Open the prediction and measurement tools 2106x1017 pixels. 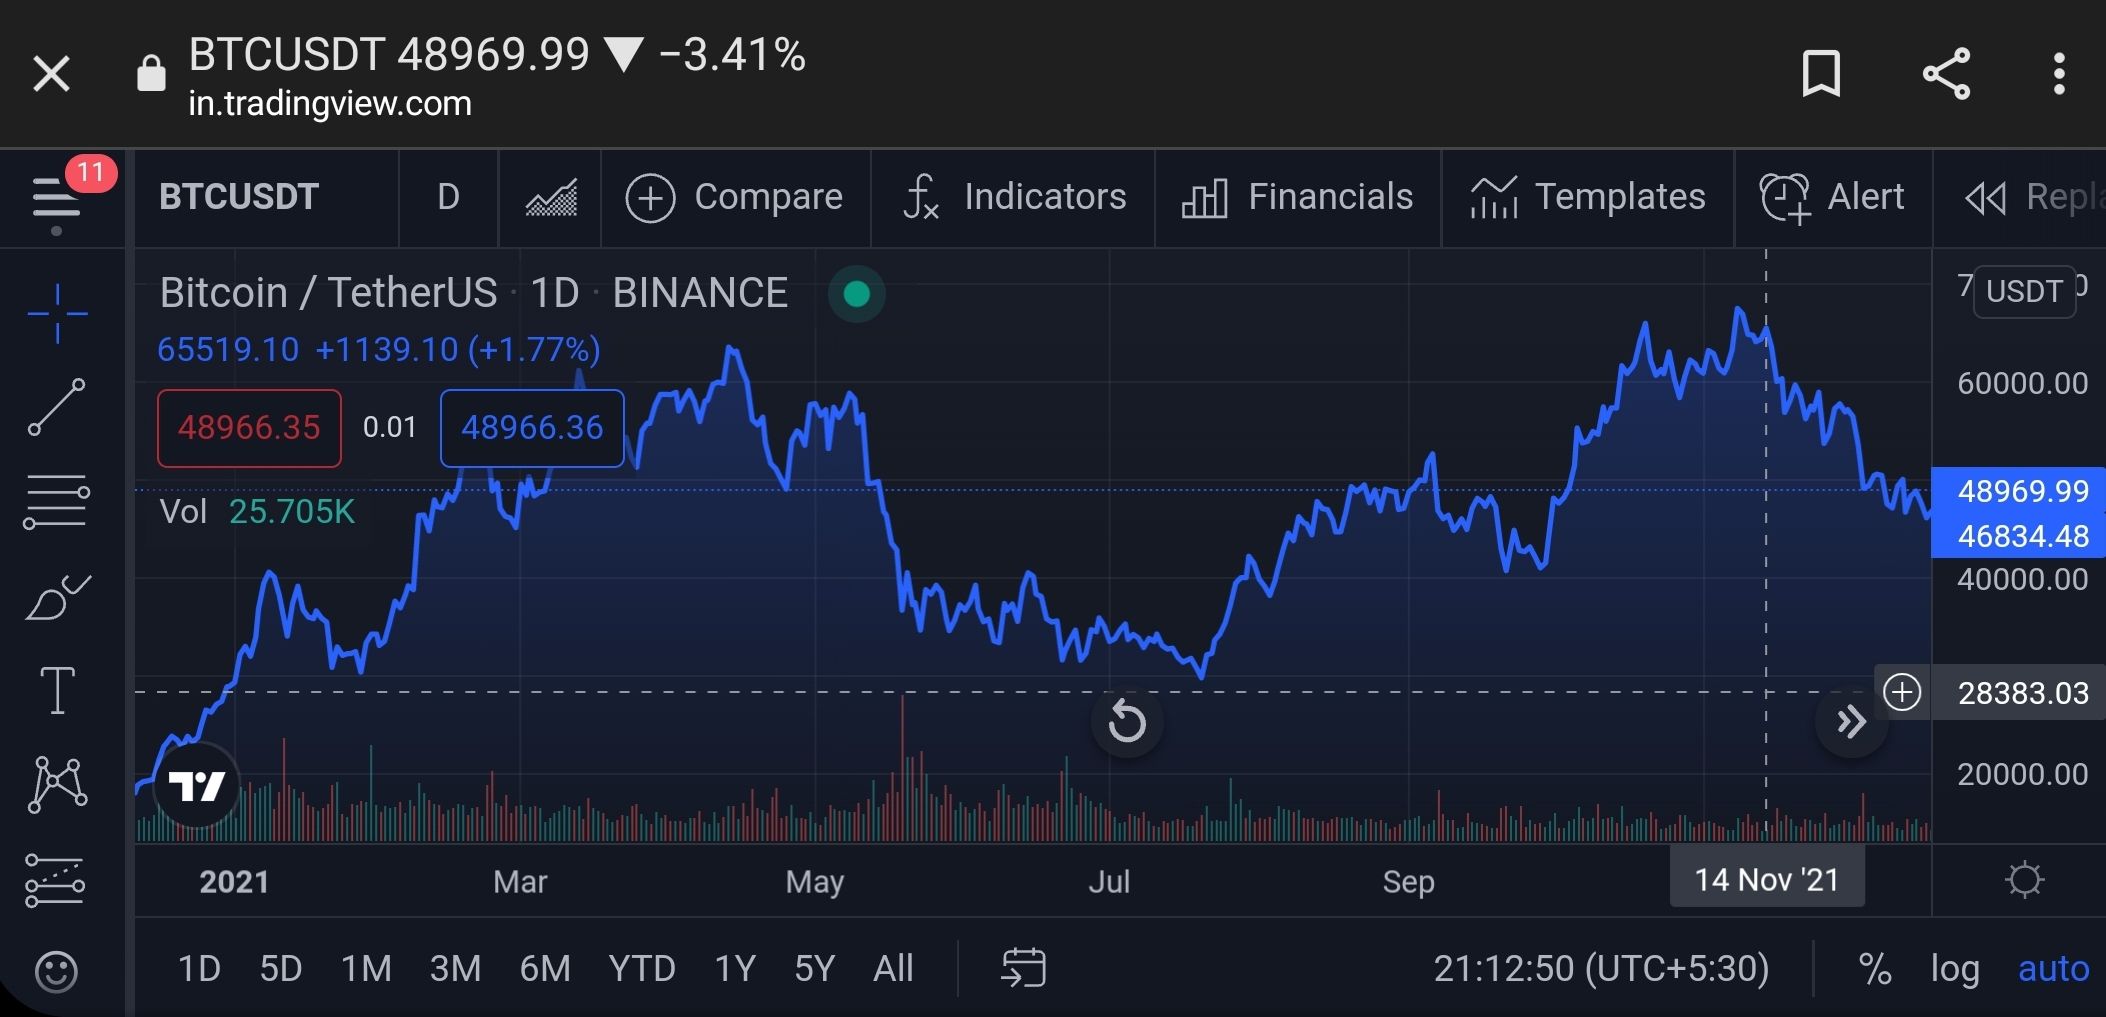[x=57, y=880]
